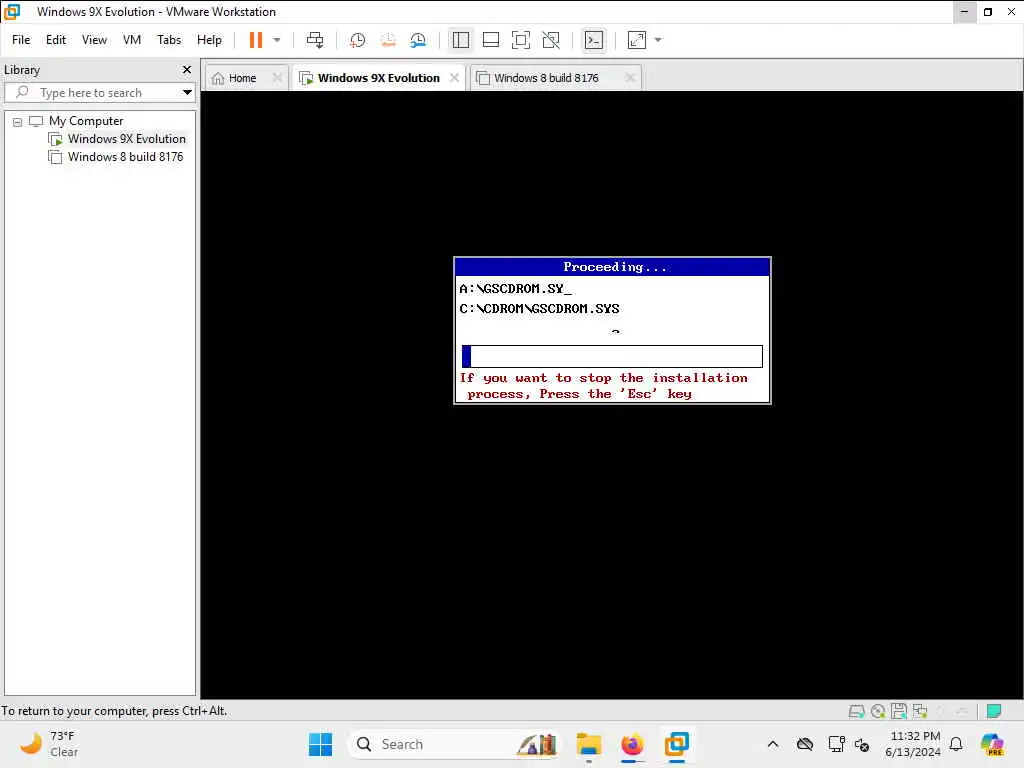Select Windows 9X Evolution in library tree
Viewport: 1024px width, 768px height.
click(127, 139)
